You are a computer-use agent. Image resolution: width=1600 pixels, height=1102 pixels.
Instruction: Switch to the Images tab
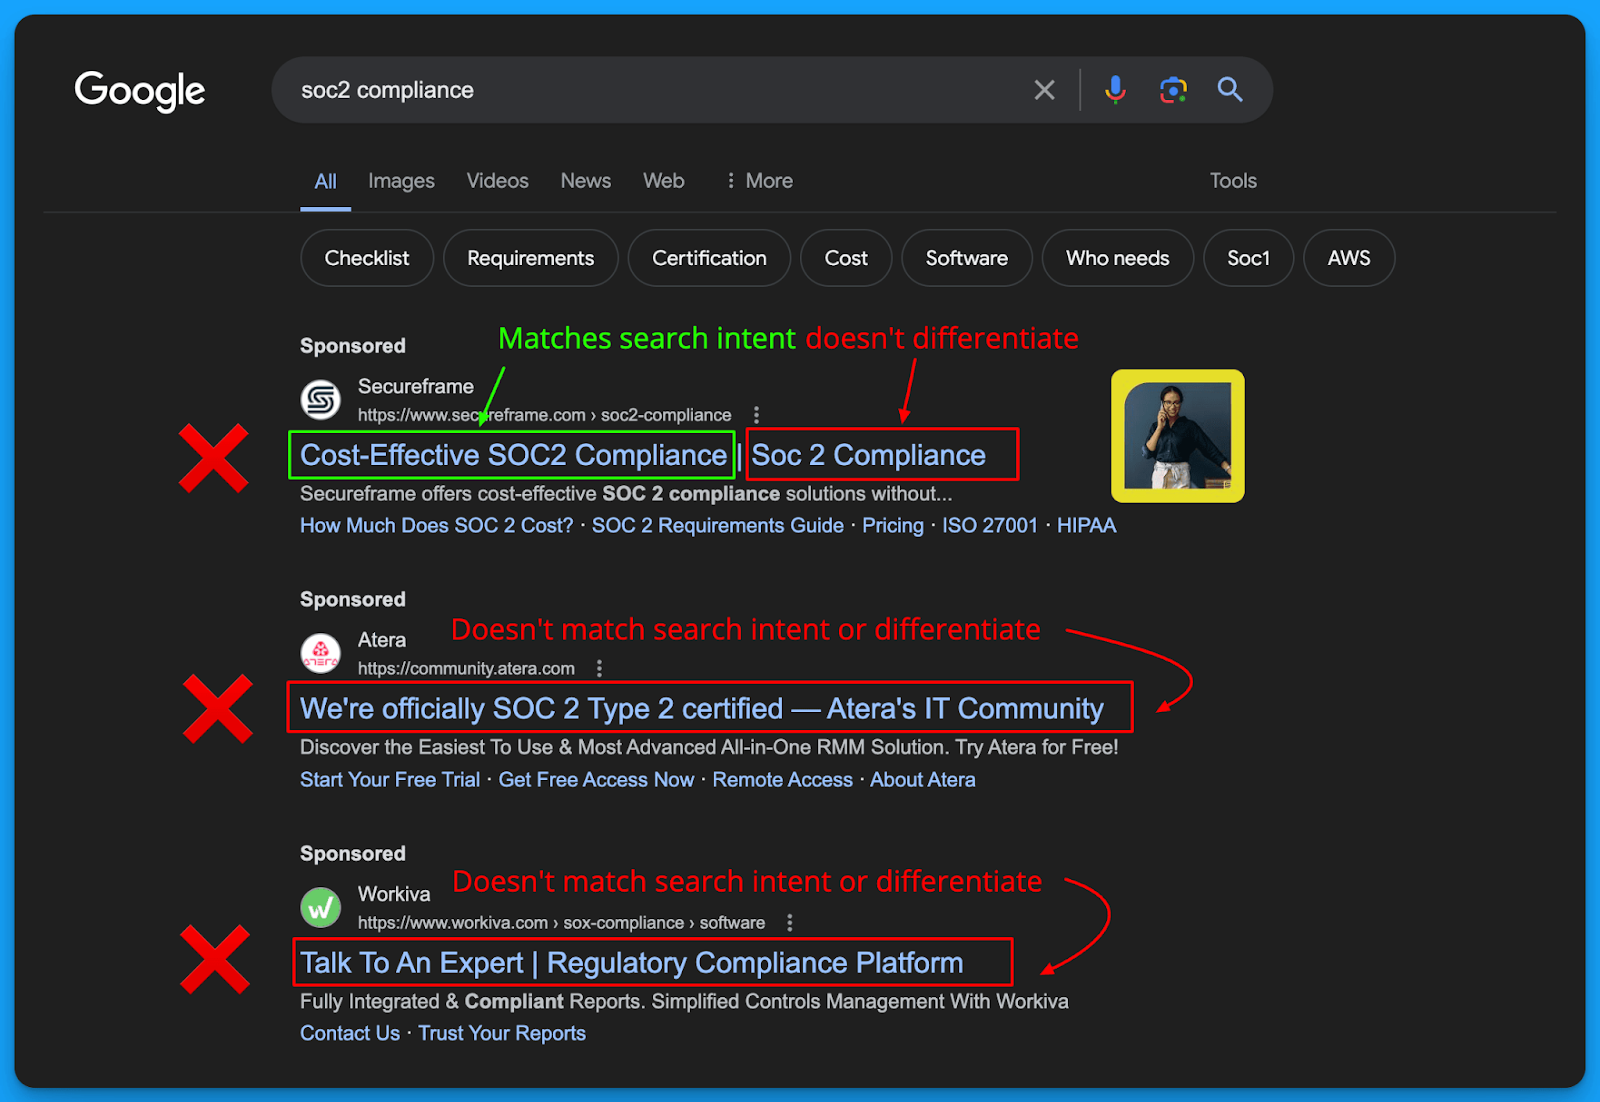[x=401, y=181]
